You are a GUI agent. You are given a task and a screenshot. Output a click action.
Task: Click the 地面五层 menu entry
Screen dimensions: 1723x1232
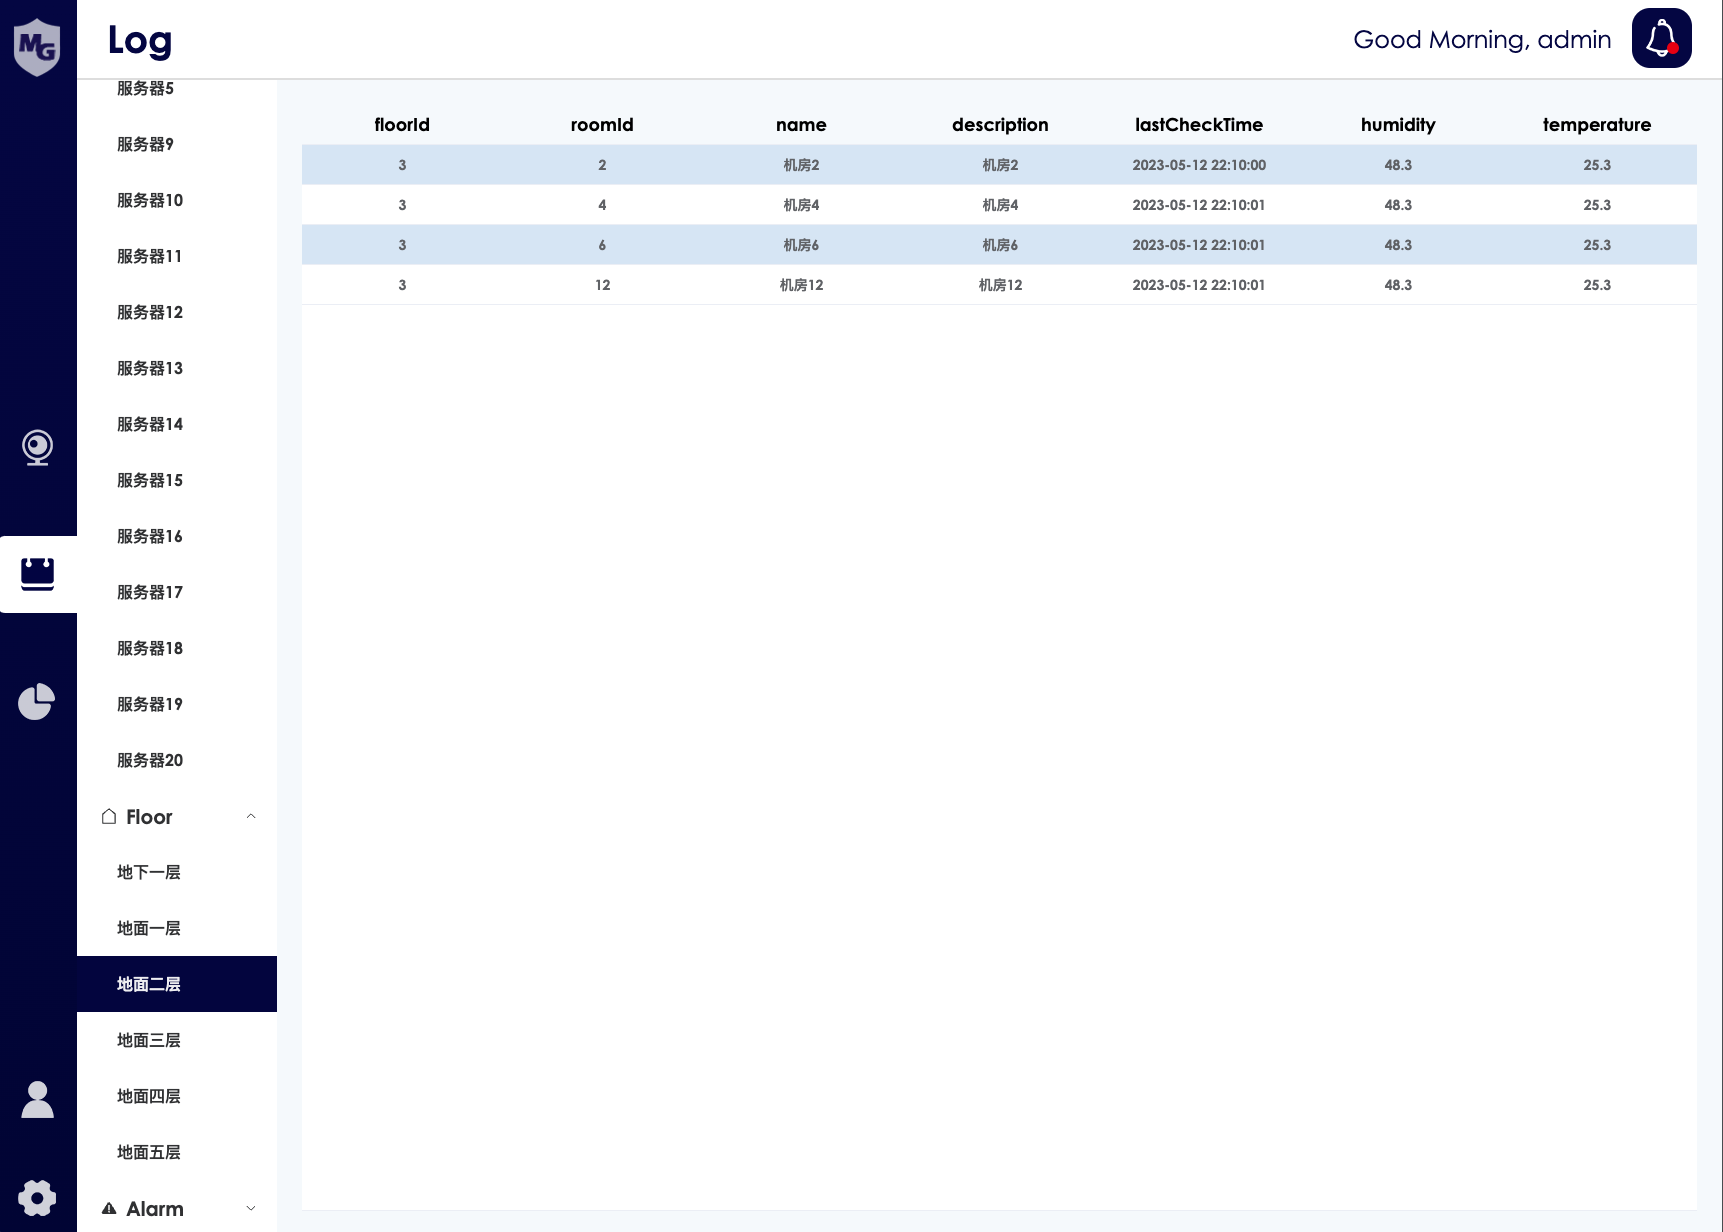149,1152
